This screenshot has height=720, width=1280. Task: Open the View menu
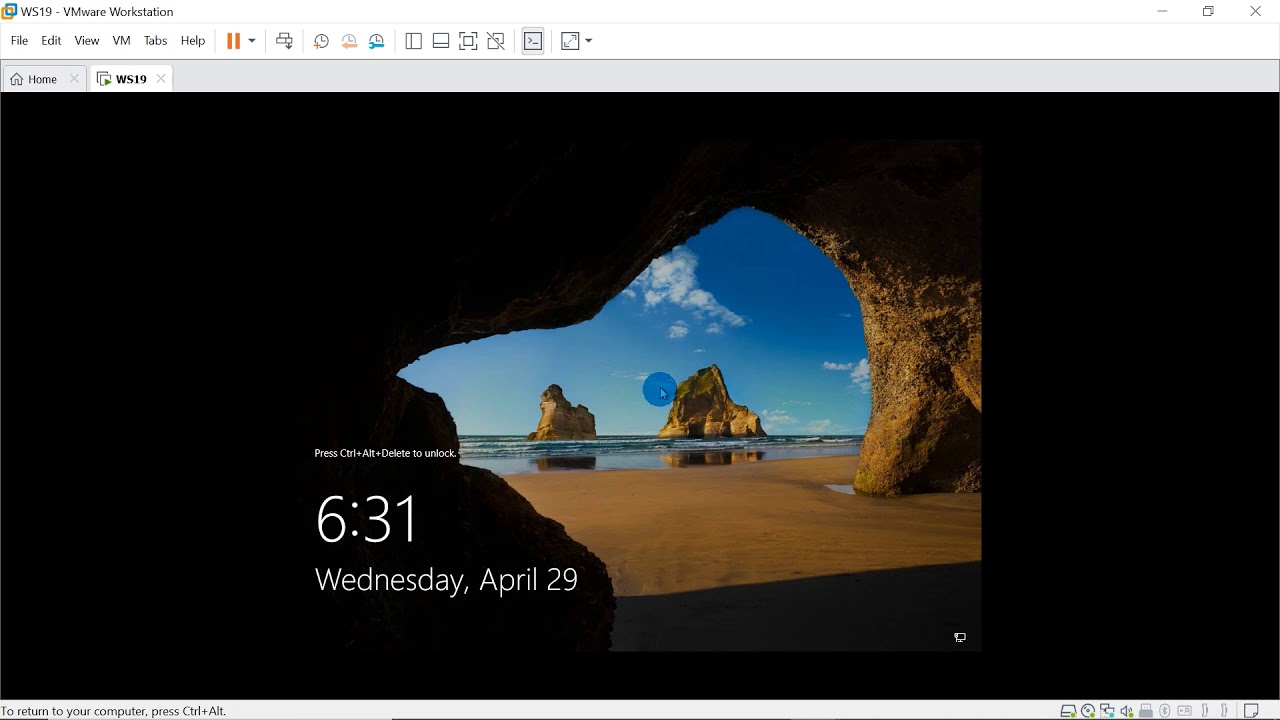coord(87,41)
